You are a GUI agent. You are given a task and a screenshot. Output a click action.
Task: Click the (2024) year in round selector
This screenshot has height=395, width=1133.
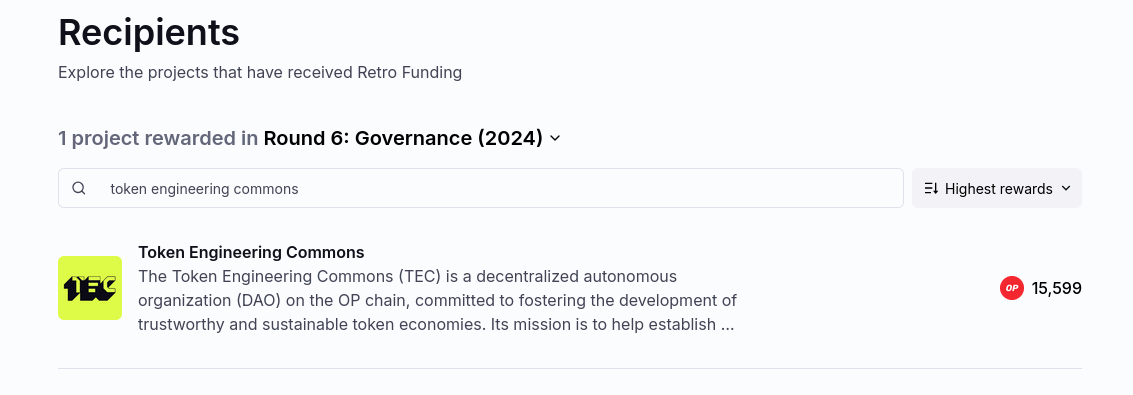(x=510, y=137)
